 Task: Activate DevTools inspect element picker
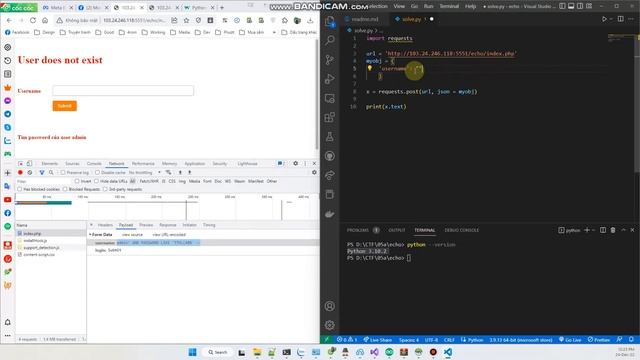20,164
